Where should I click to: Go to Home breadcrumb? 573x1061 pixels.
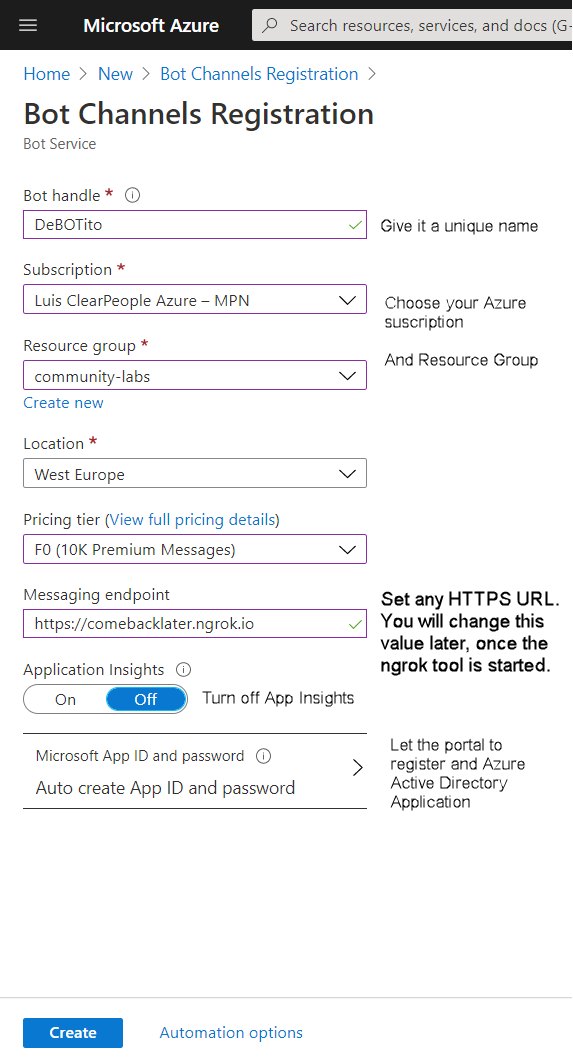[47, 74]
